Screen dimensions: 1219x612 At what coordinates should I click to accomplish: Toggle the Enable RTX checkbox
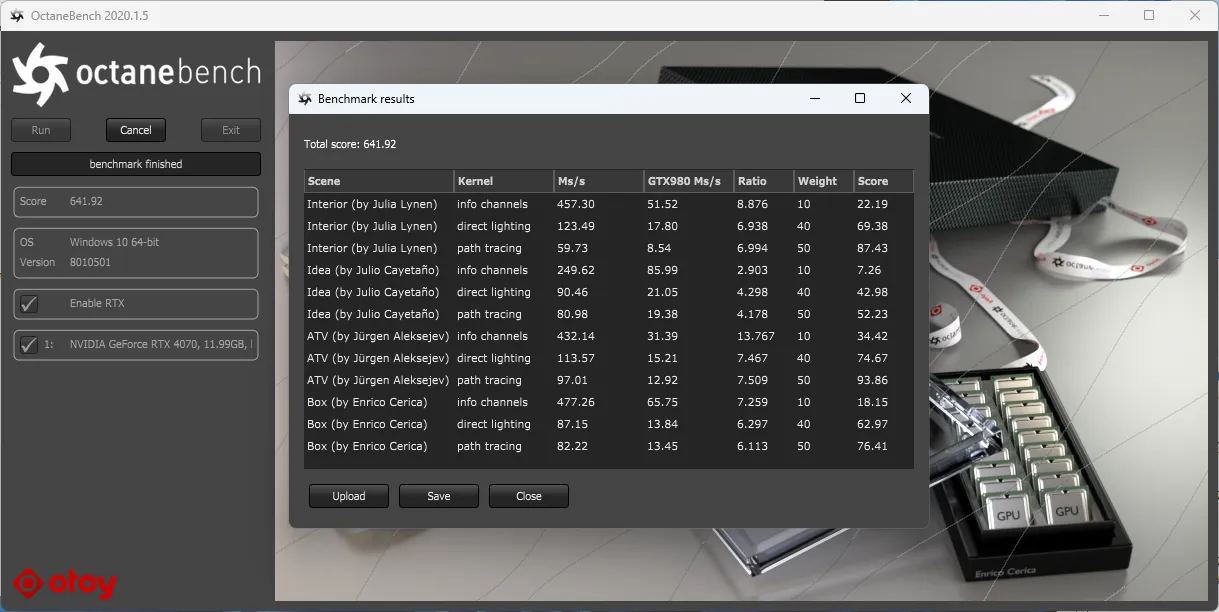click(30, 304)
